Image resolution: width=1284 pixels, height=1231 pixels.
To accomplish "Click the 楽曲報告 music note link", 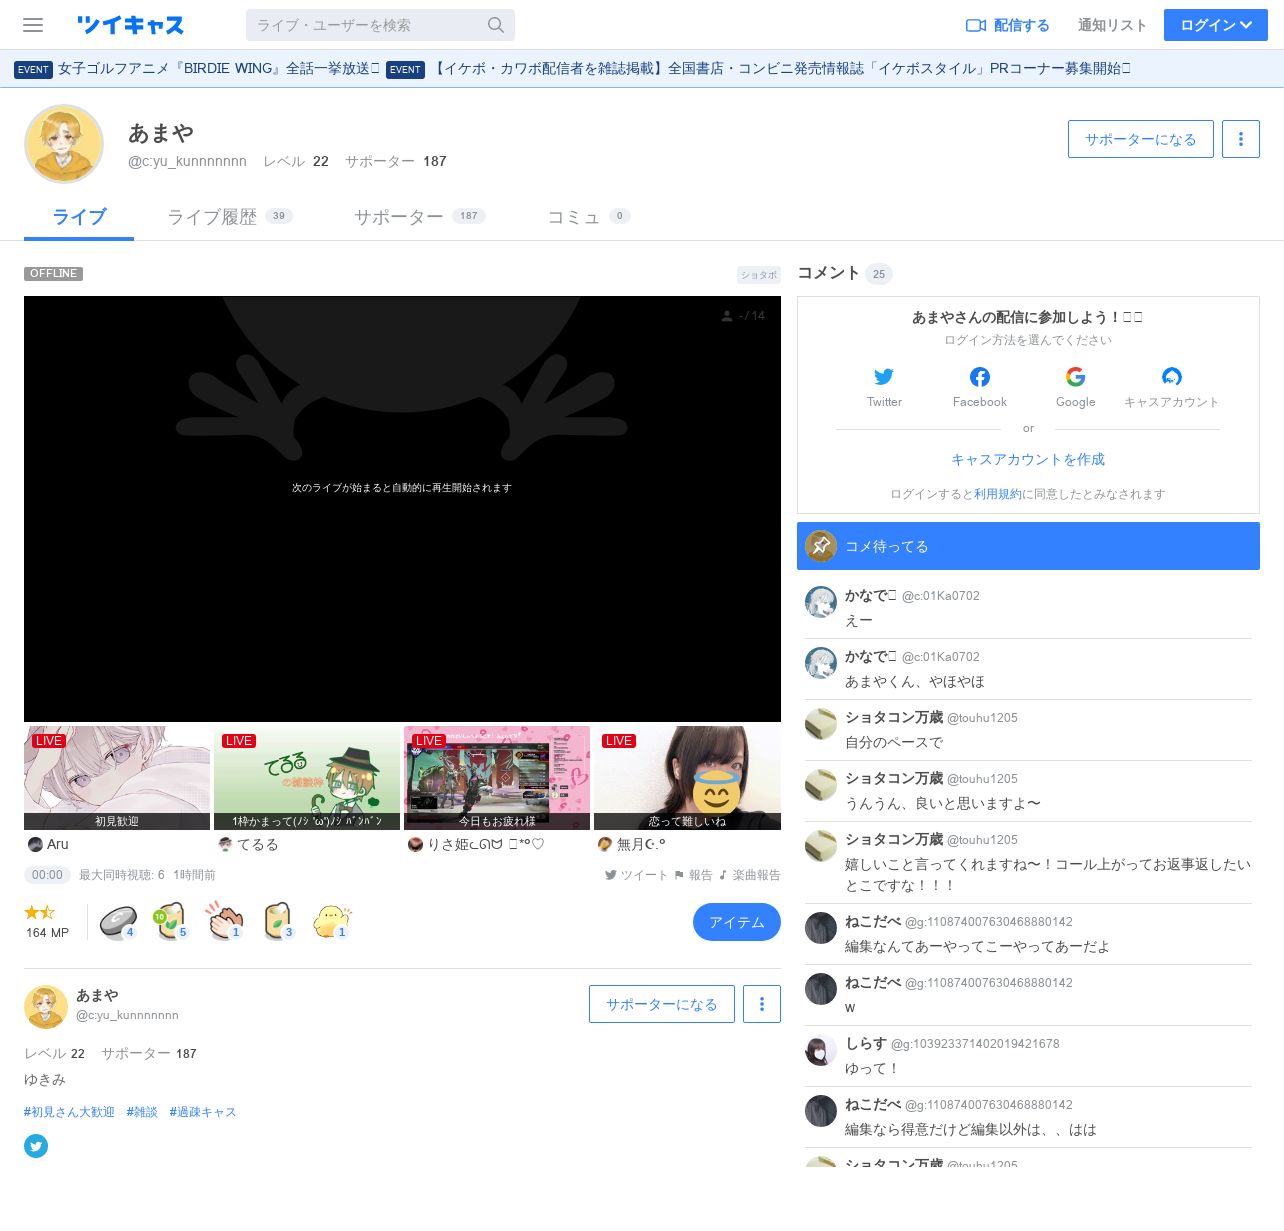I will pyautogui.click(x=749, y=875).
